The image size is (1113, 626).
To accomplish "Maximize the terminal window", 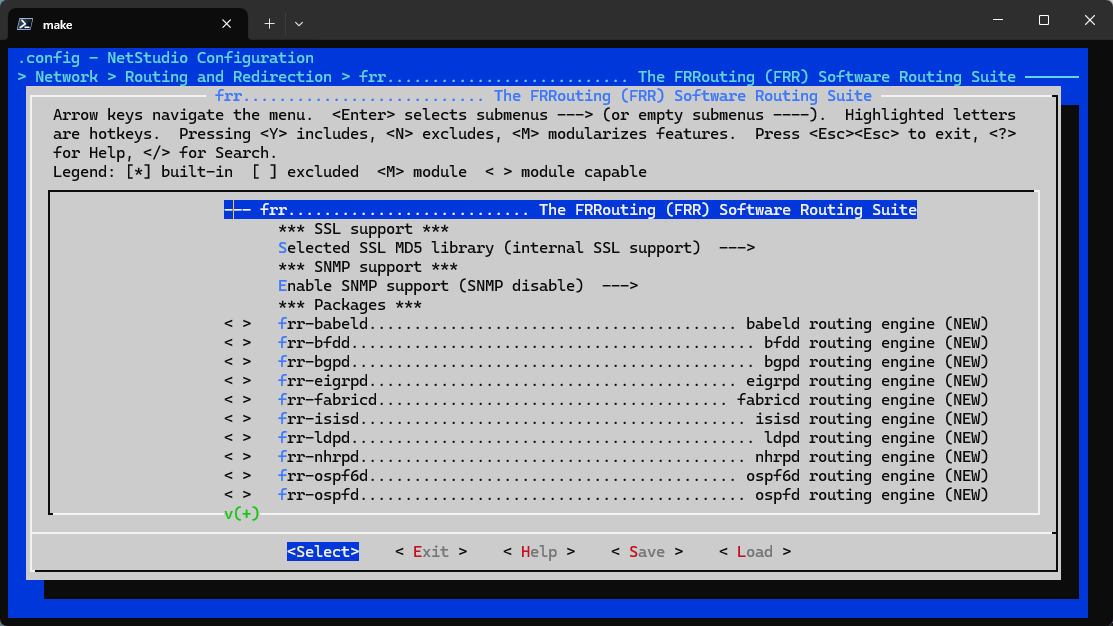I will coord(1043,20).
